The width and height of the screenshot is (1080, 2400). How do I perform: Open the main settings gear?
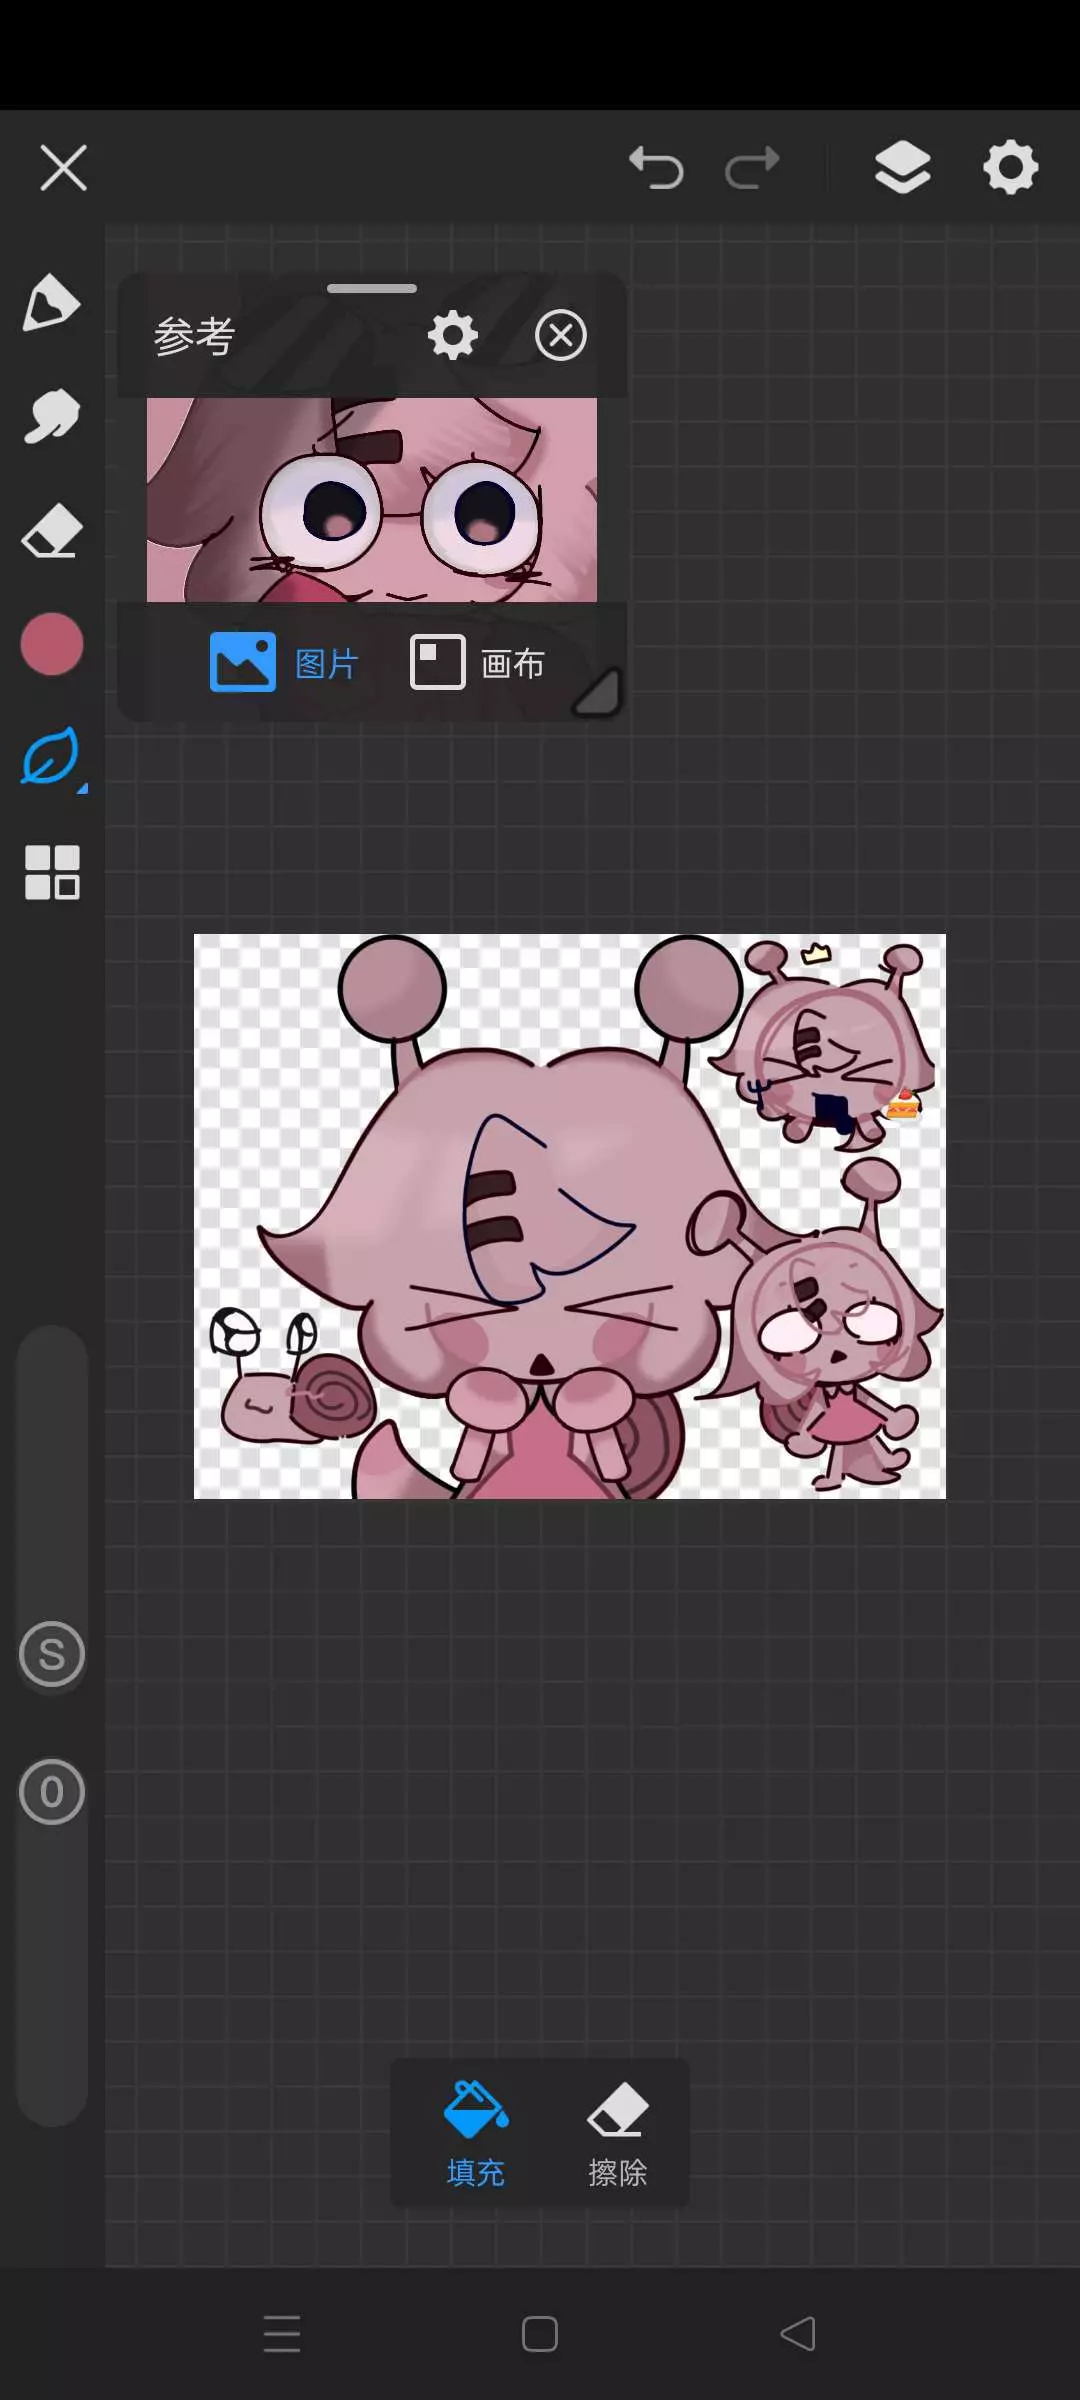pyautogui.click(x=1011, y=167)
